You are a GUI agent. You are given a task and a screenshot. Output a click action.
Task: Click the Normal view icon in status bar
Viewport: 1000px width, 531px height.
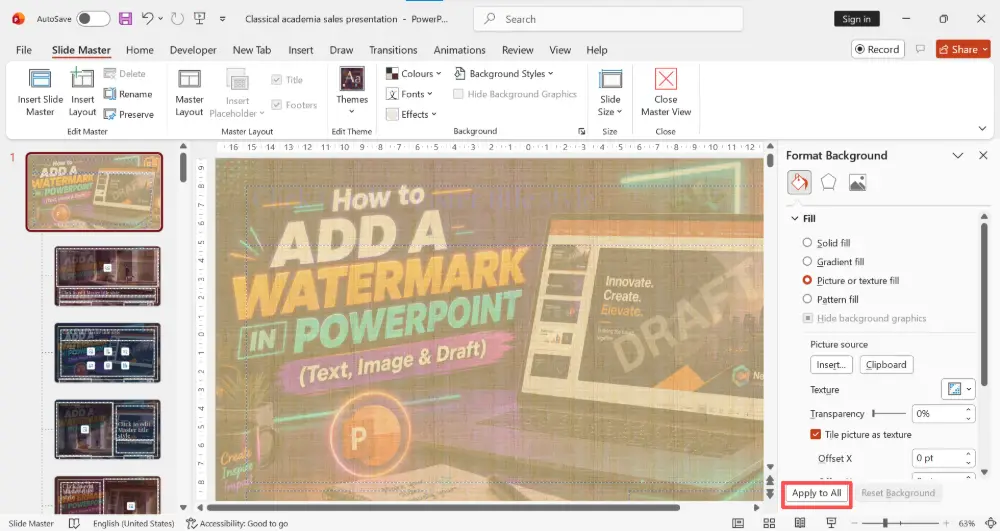coord(738,523)
